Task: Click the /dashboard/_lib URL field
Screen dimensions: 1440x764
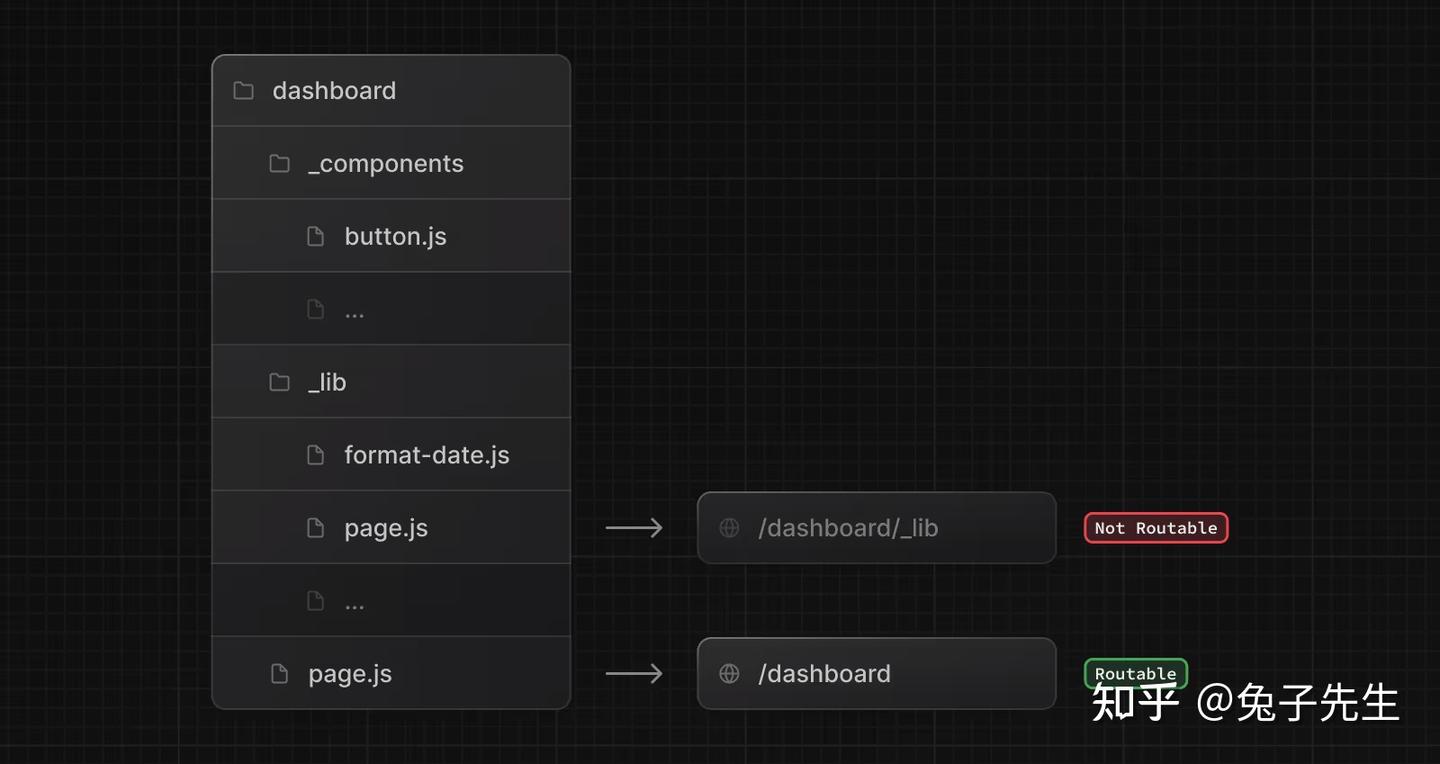Action: click(876, 528)
